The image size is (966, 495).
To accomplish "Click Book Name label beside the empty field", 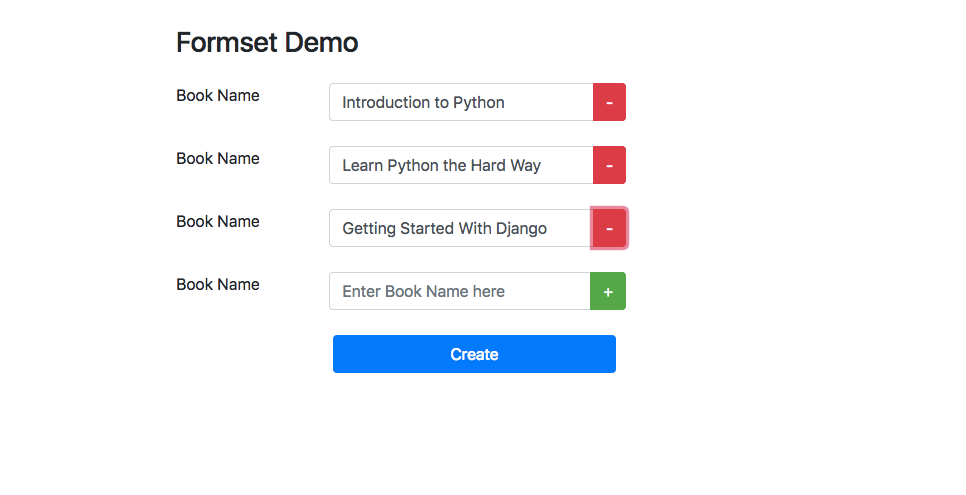I will point(218,284).
